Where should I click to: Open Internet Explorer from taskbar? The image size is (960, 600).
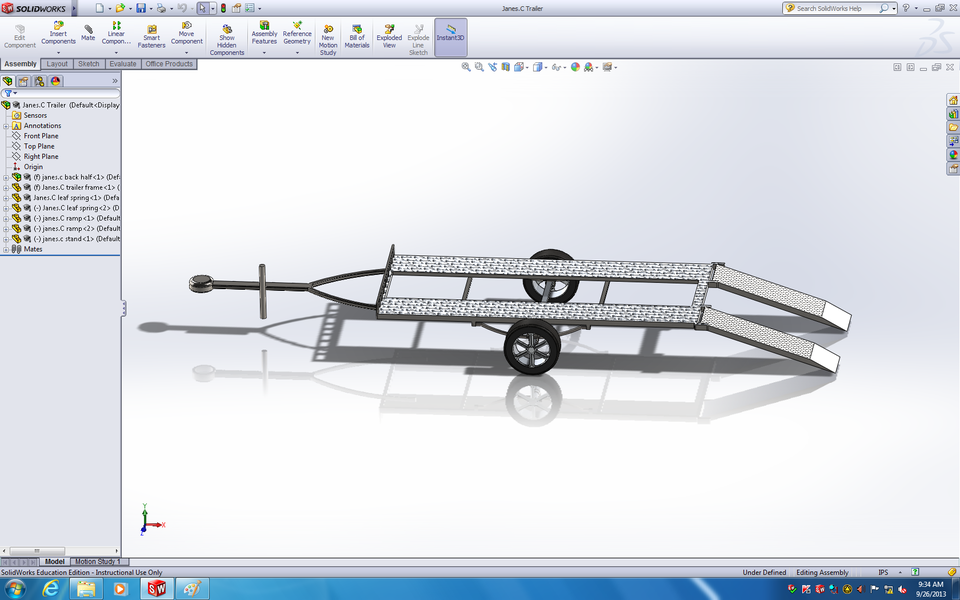point(51,589)
